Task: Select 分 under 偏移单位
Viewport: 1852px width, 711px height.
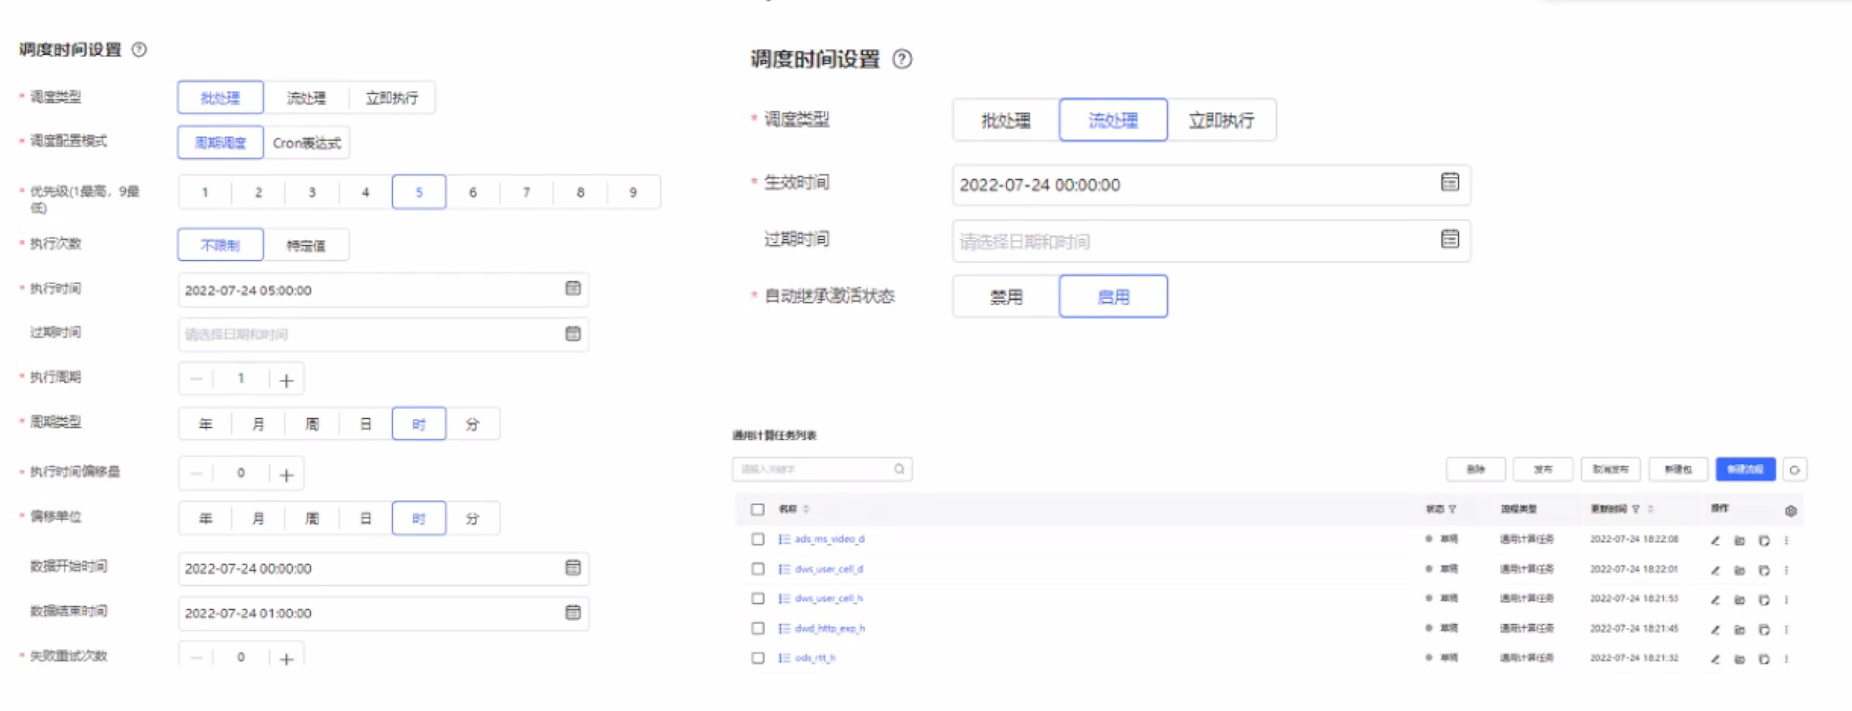Action: (472, 518)
